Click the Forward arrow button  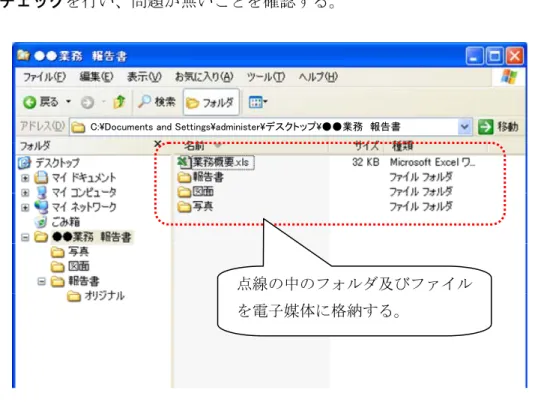pos(87,102)
